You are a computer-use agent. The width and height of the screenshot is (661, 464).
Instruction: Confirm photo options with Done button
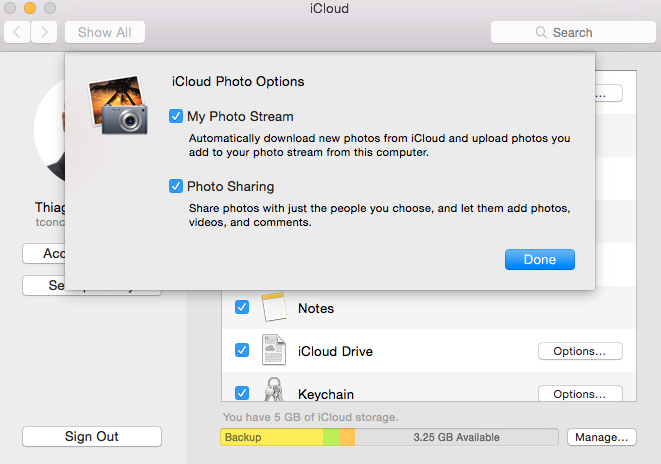[540, 259]
